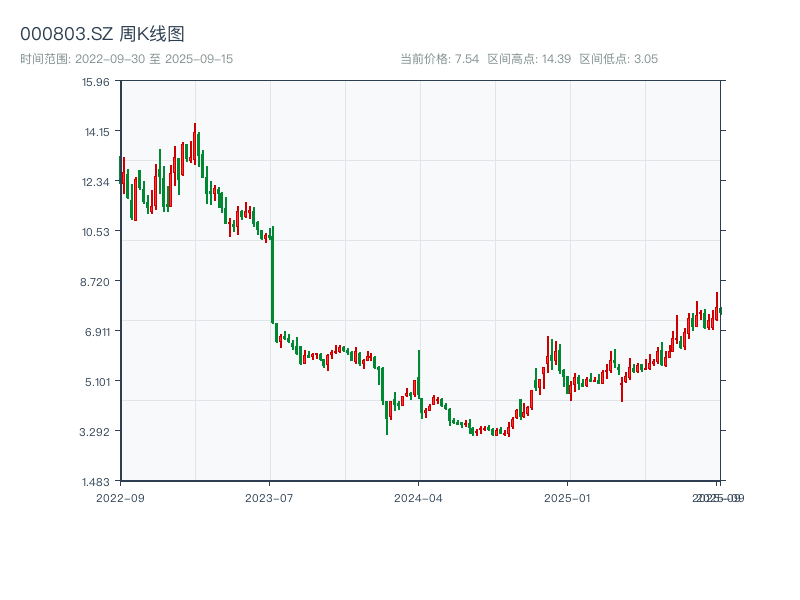Click the 10.53 y-axis price label
800x600 pixels.
[x=96, y=231]
